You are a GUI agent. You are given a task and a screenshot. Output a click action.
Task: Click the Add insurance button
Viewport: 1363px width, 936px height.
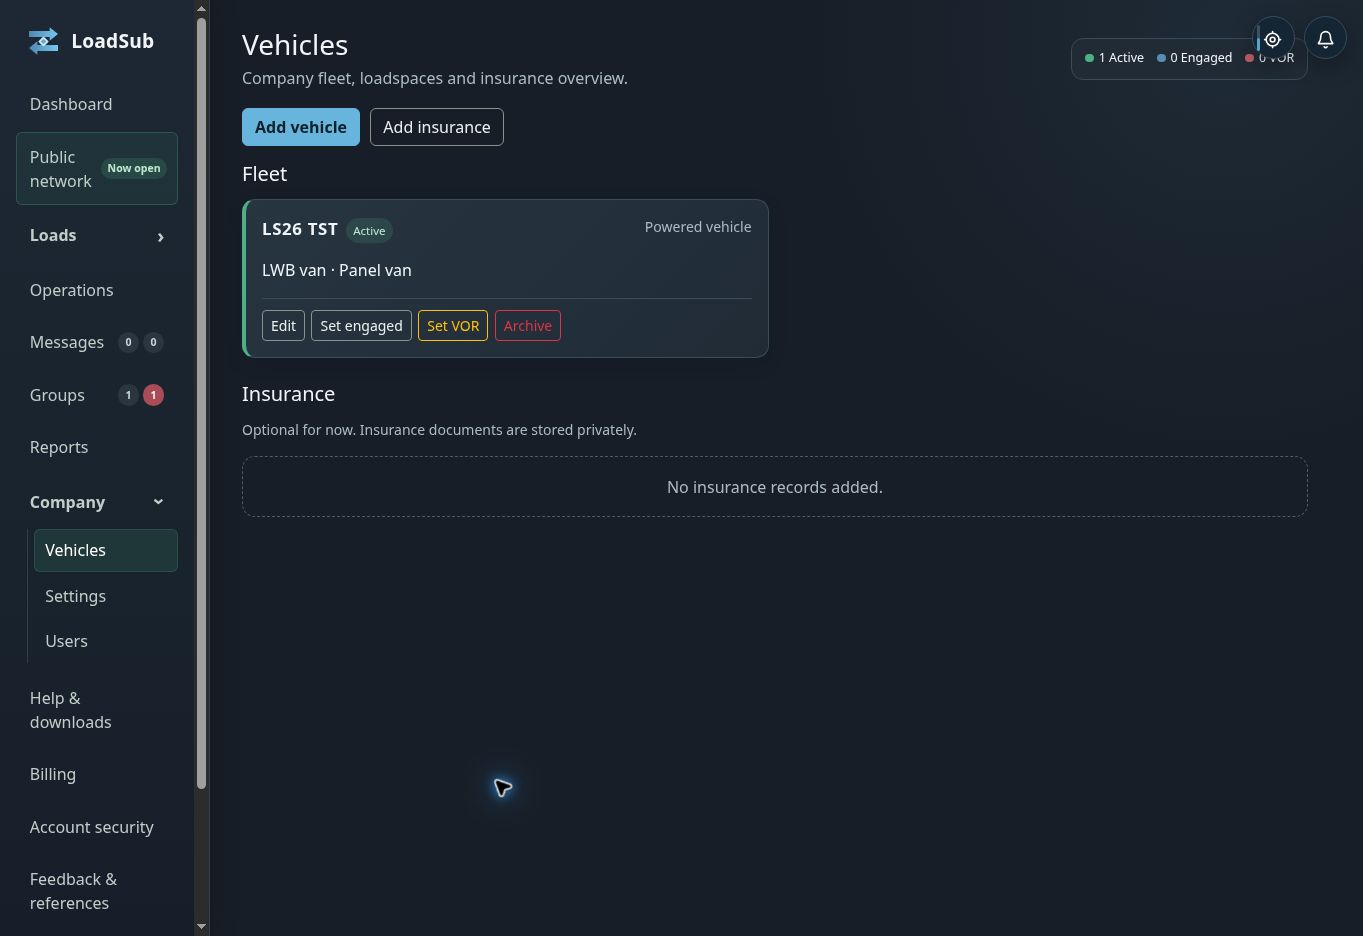pos(437,127)
